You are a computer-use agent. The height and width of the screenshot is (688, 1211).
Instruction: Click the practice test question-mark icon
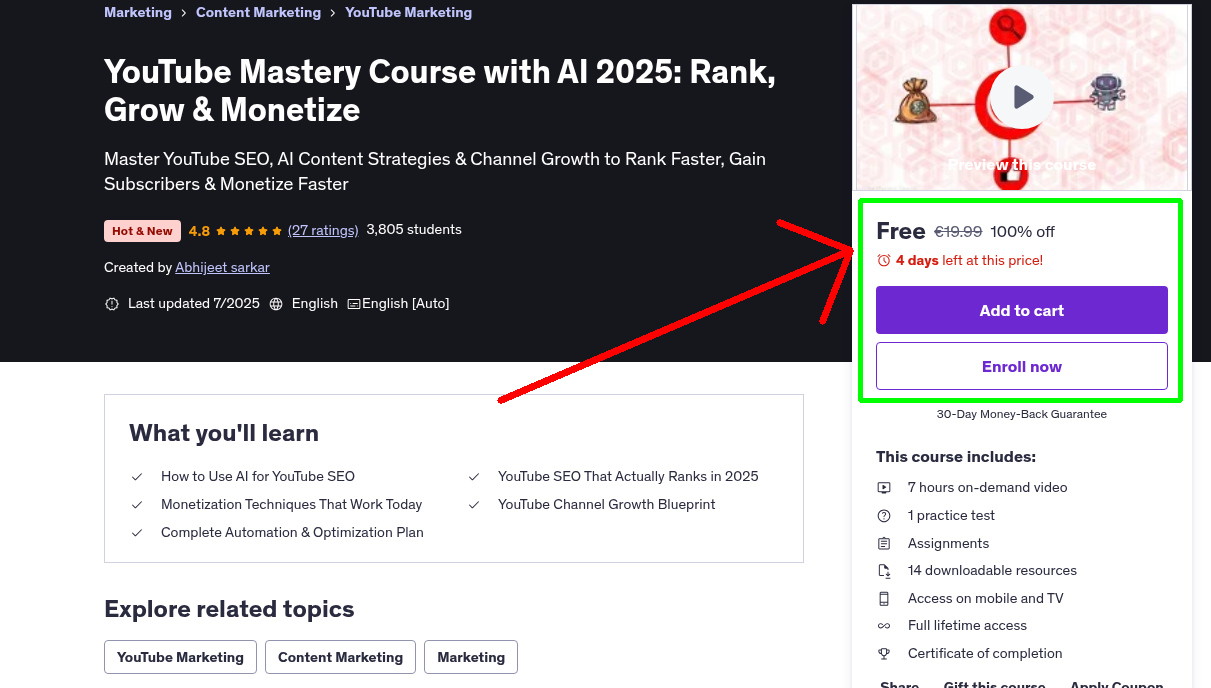884,516
